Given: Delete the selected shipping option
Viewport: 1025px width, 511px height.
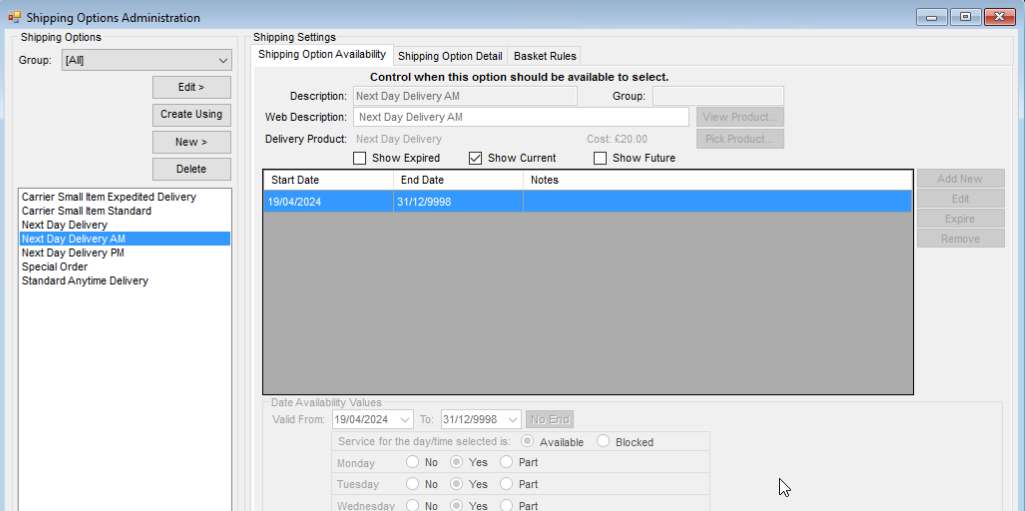Looking at the screenshot, I should tap(191, 169).
